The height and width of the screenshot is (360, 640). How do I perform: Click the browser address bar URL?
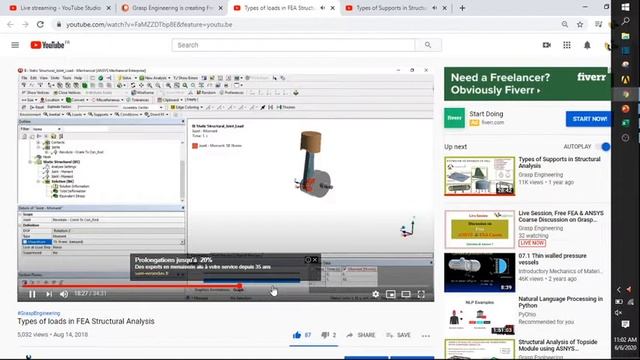149,24
